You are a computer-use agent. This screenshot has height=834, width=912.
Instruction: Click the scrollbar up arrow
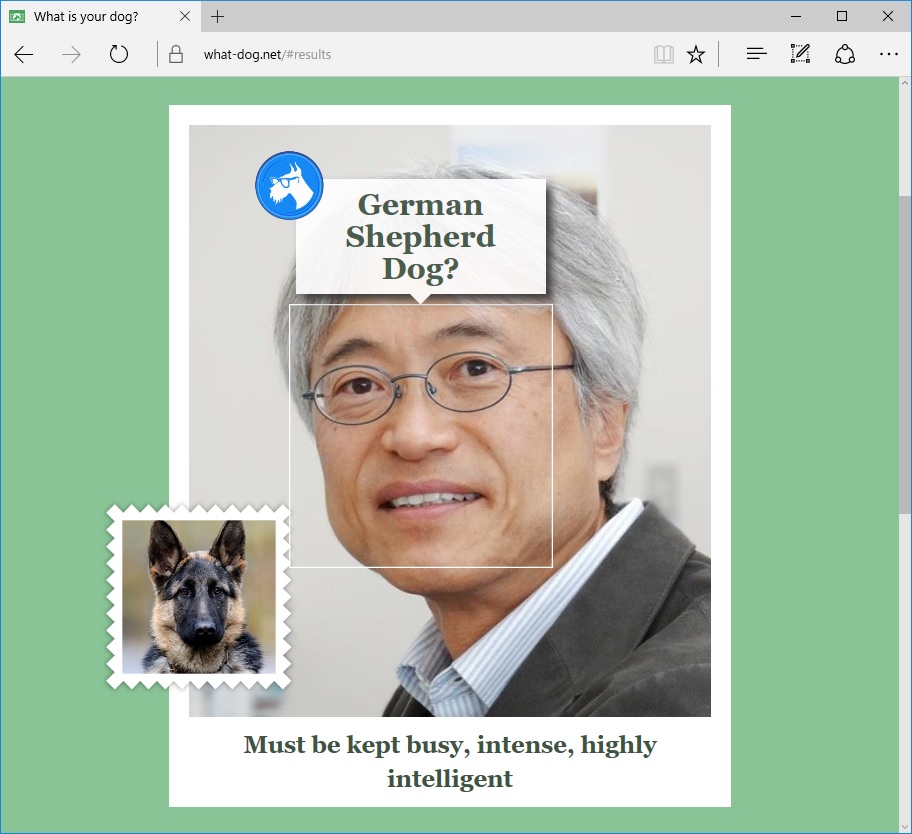pos(904,83)
